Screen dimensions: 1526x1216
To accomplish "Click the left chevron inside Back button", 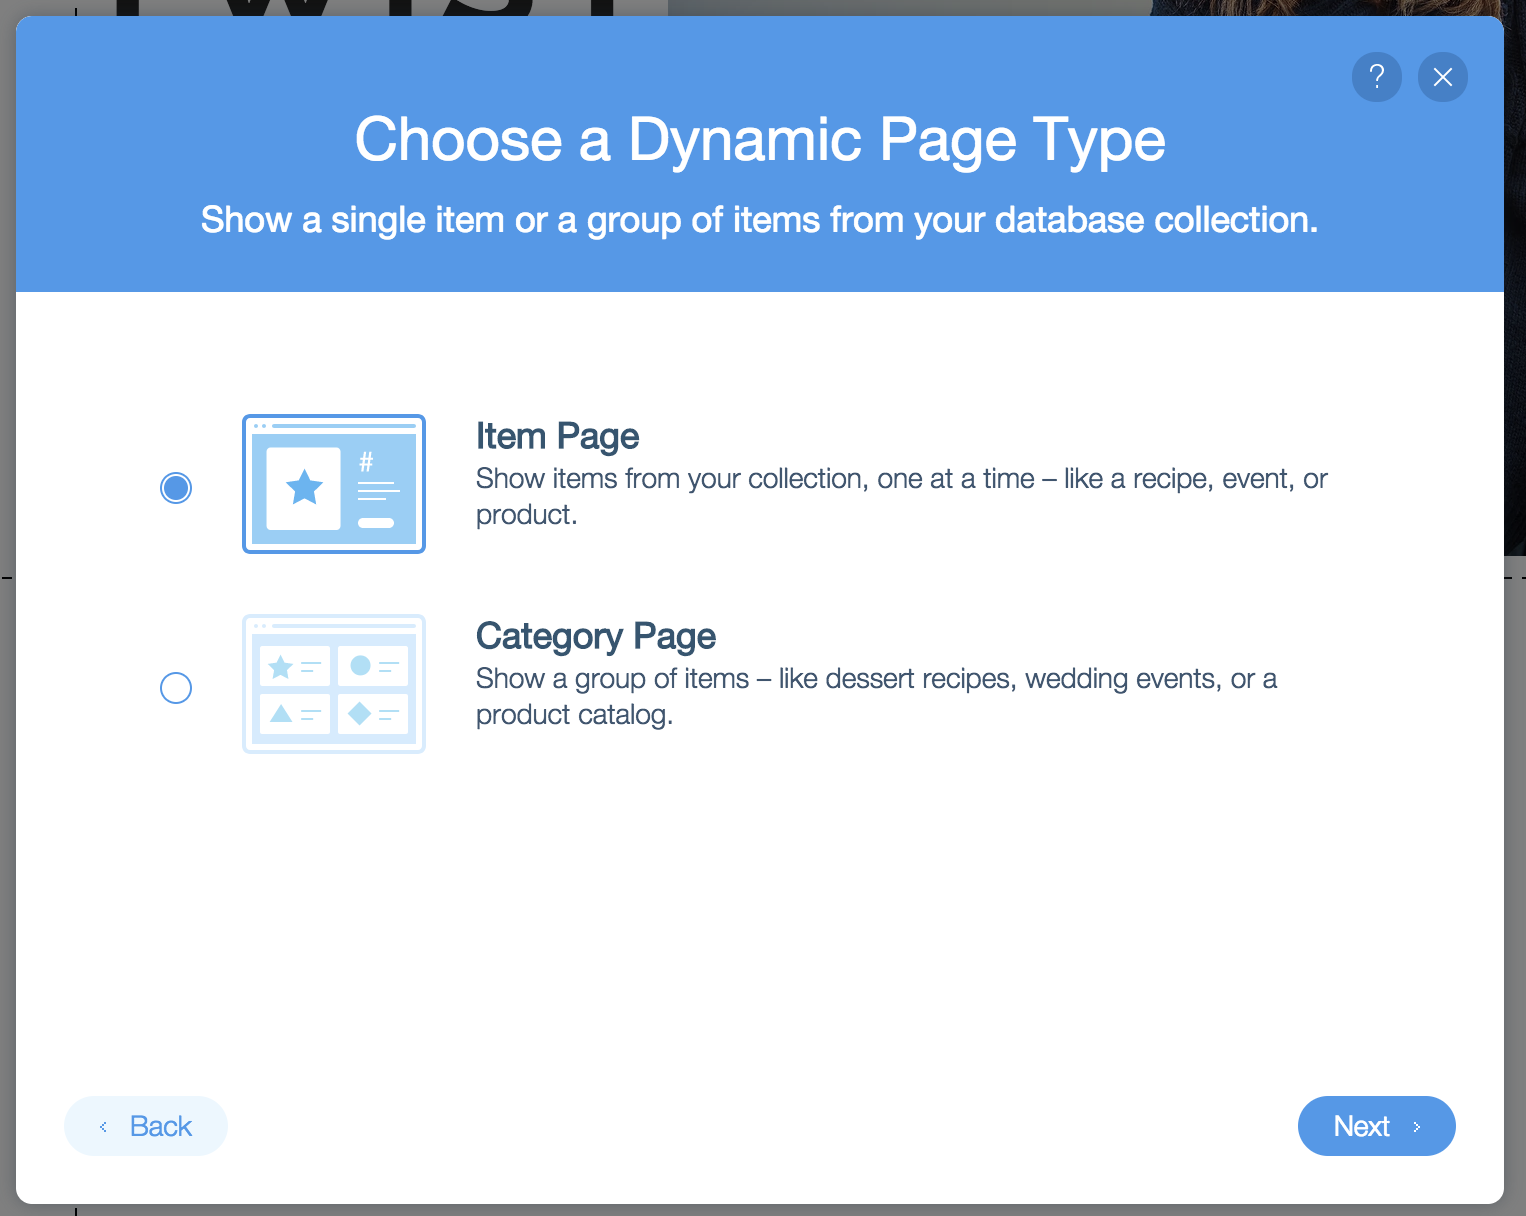I will [x=103, y=1127].
